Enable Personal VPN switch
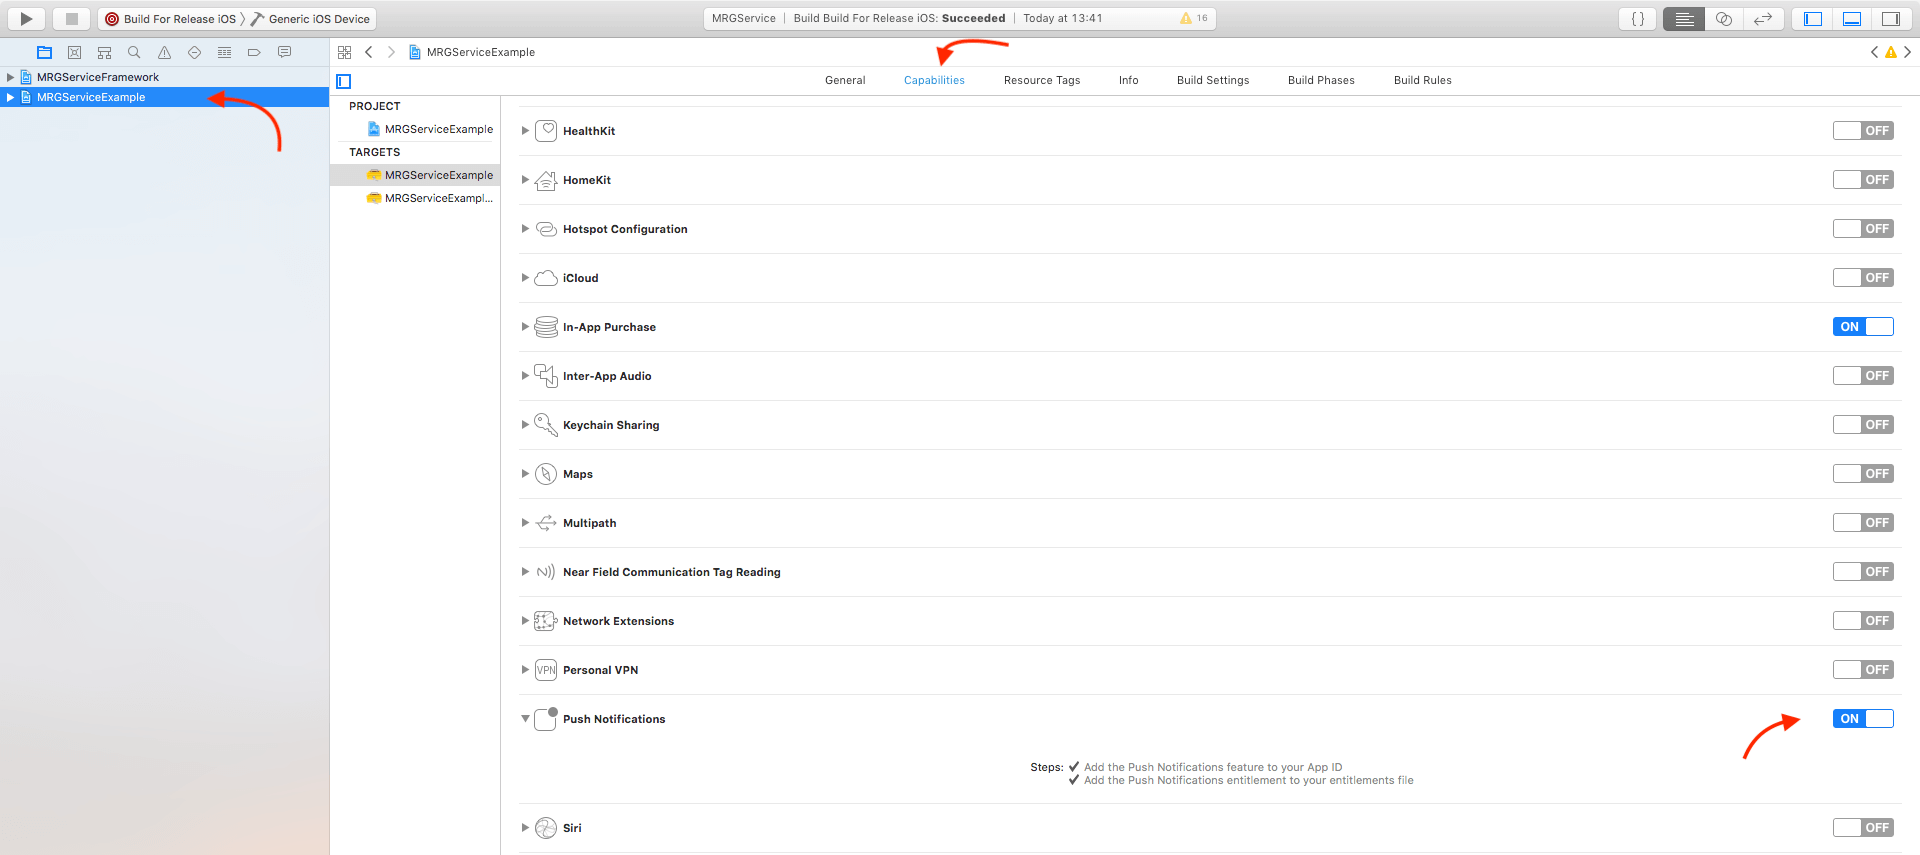The height and width of the screenshot is (855, 1920). tap(1862, 669)
